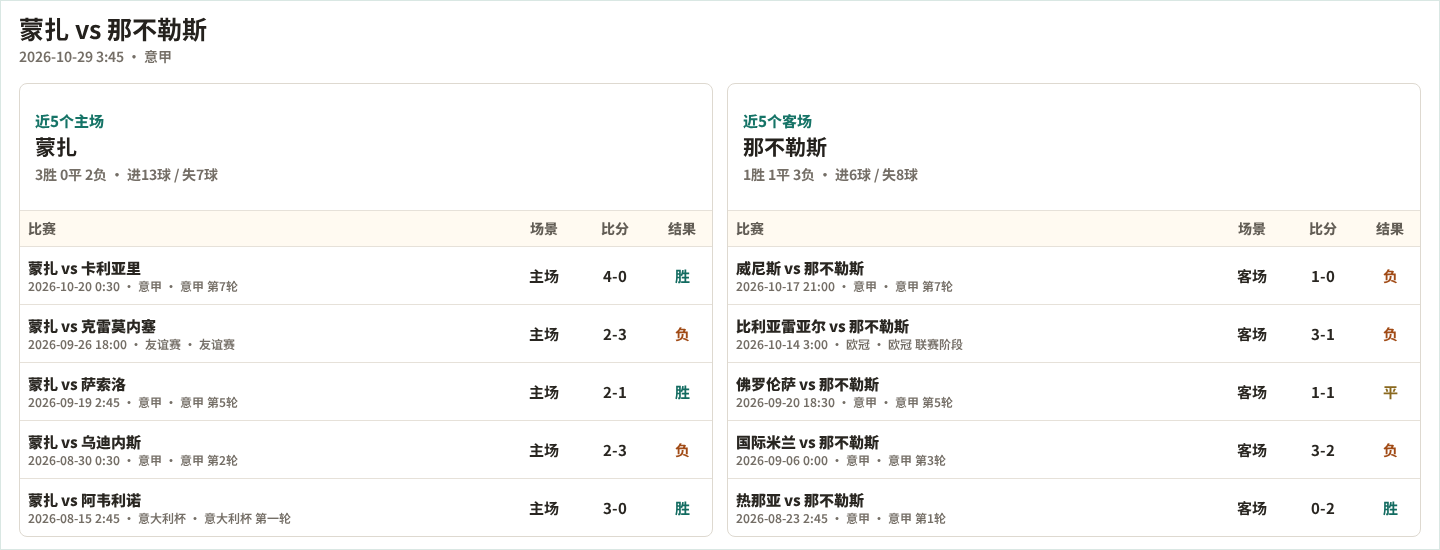Open the match 热那亚 vs 那不勒斯
The image size is (1440, 550).
pyautogui.click(x=800, y=500)
